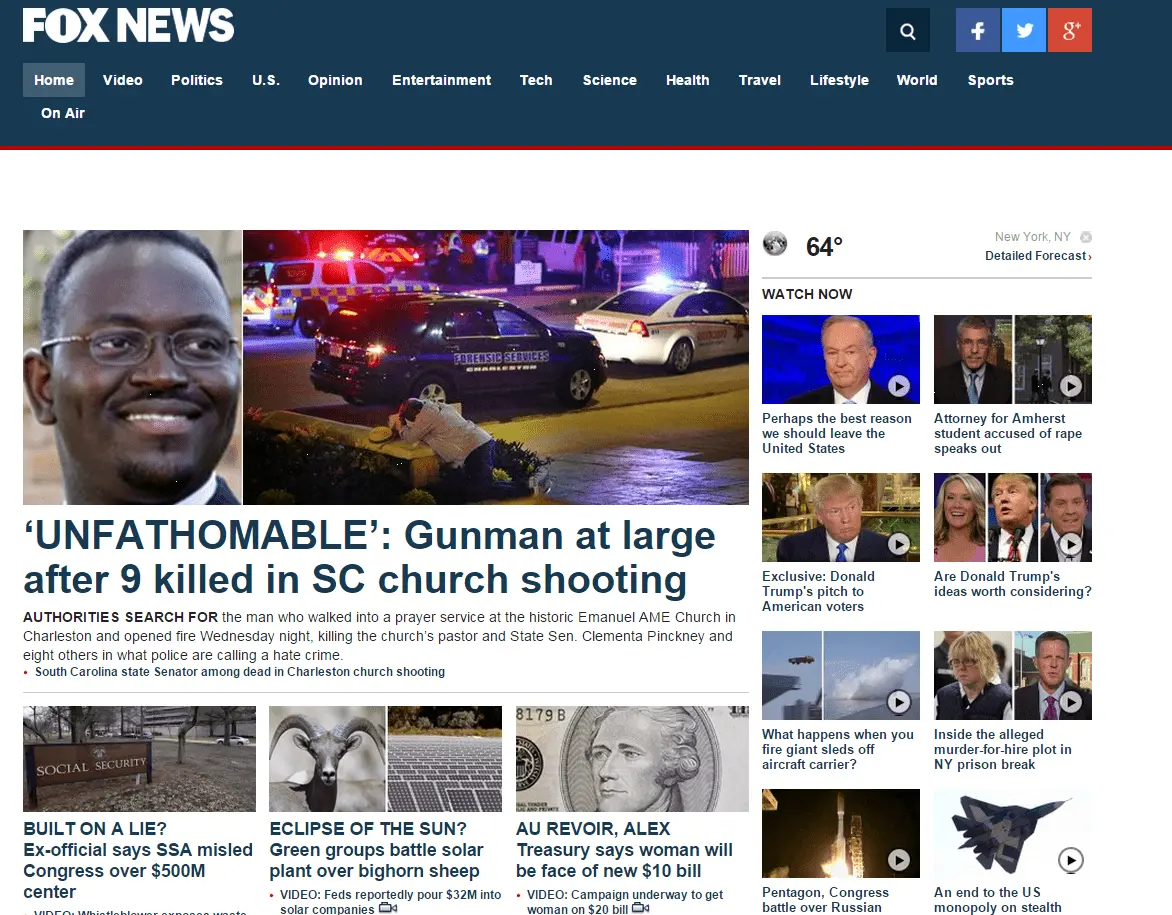This screenshot has width=1172, height=915.
Task: Click the police cars crime scene photo
Action: click(x=496, y=367)
